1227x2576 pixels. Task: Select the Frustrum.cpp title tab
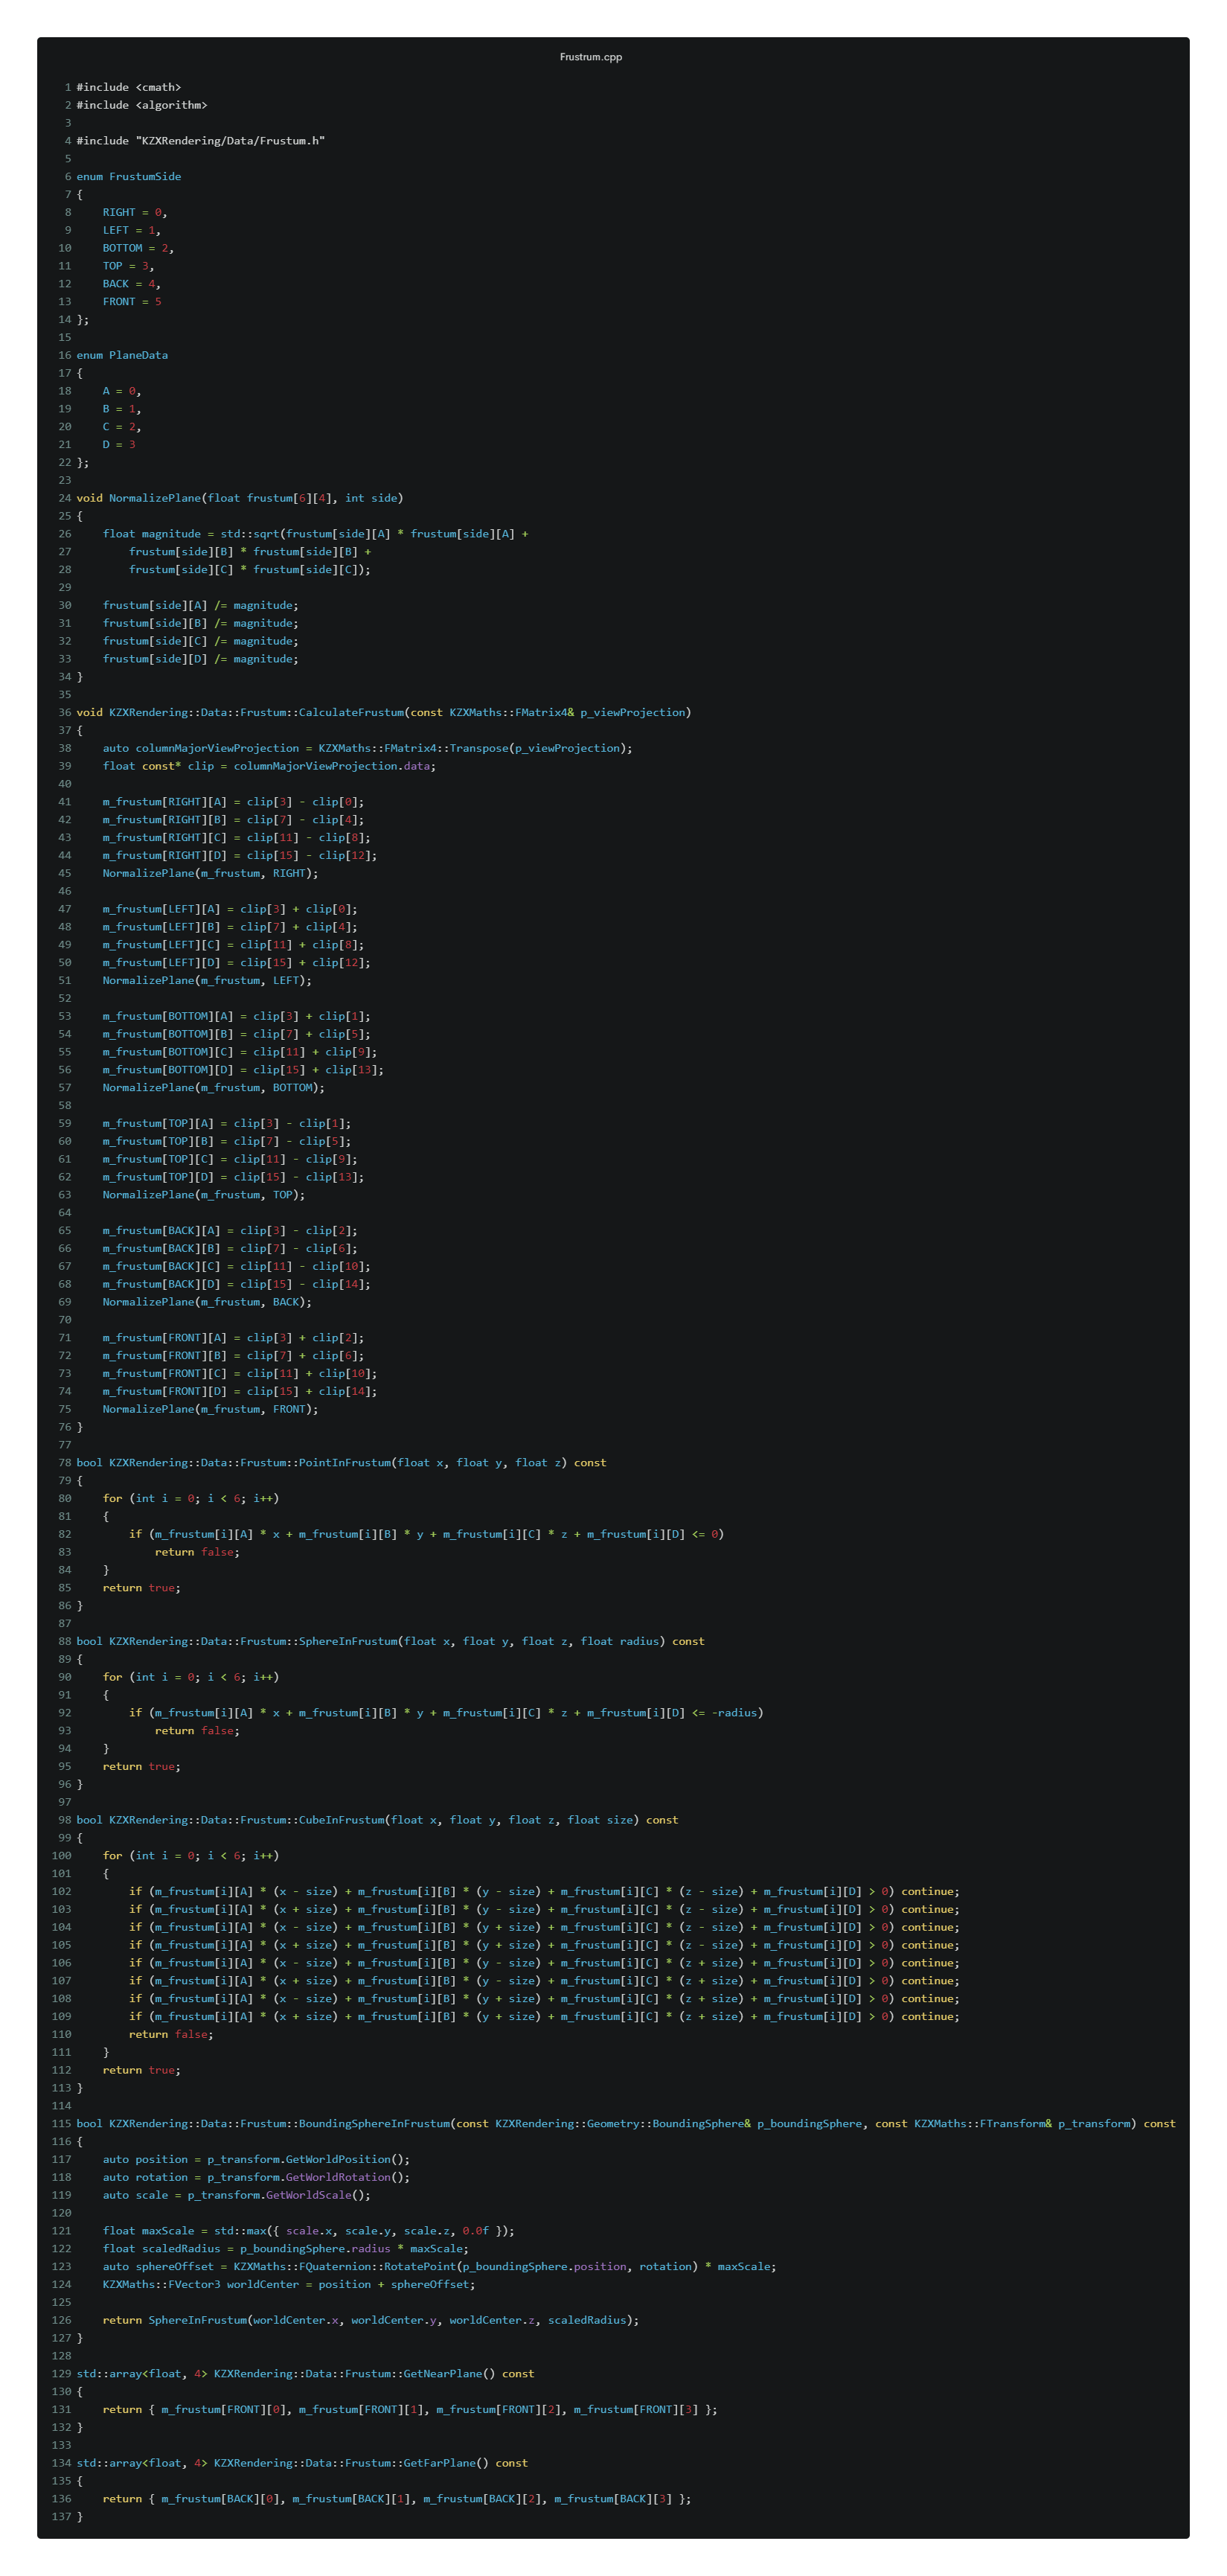(x=590, y=58)
